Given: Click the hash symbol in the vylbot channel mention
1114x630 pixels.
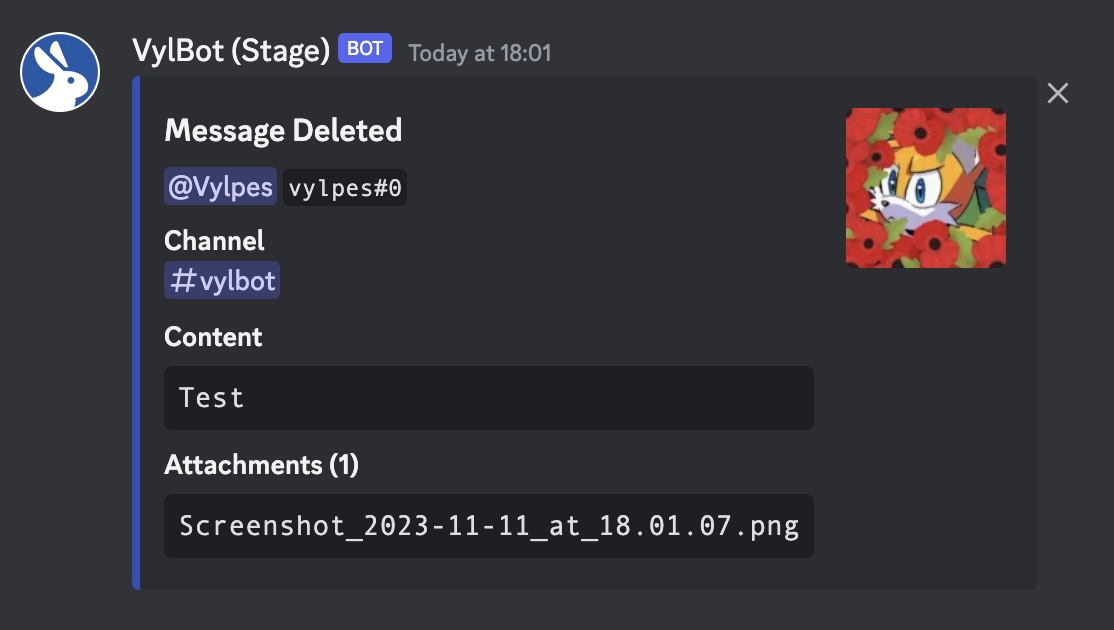Looking at the screenshot, I should [183, 281].
